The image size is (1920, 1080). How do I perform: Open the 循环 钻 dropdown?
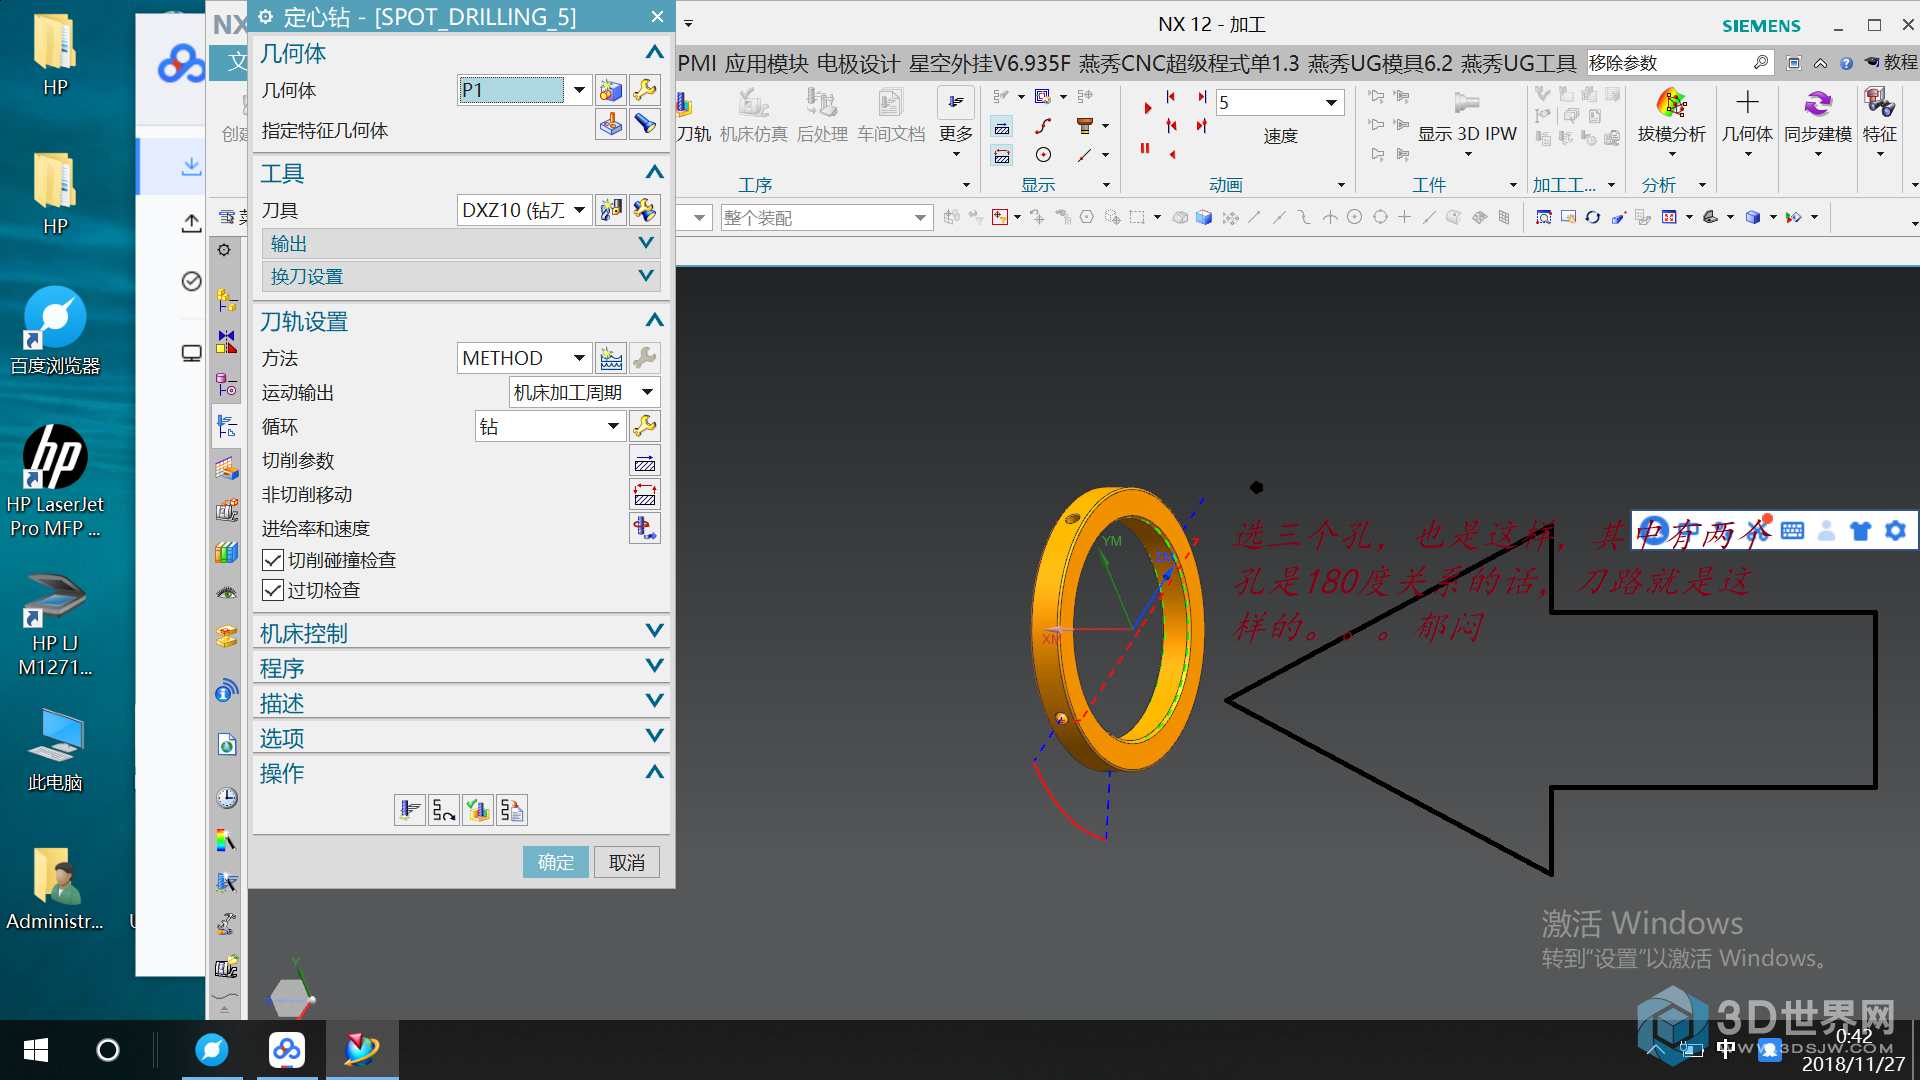613,427
